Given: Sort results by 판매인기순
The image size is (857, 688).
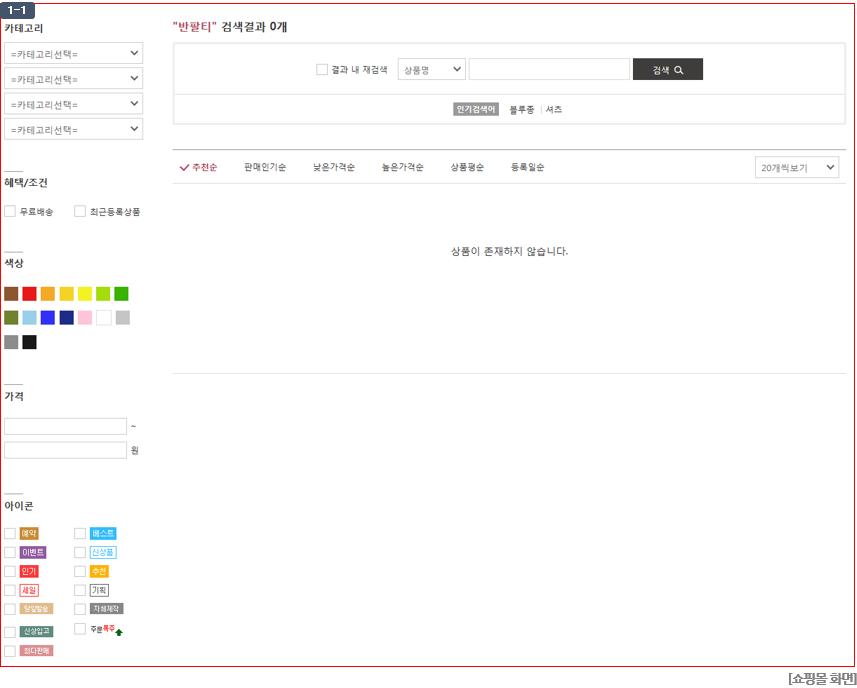Looking at the screenshot, I should coord(265,167).
